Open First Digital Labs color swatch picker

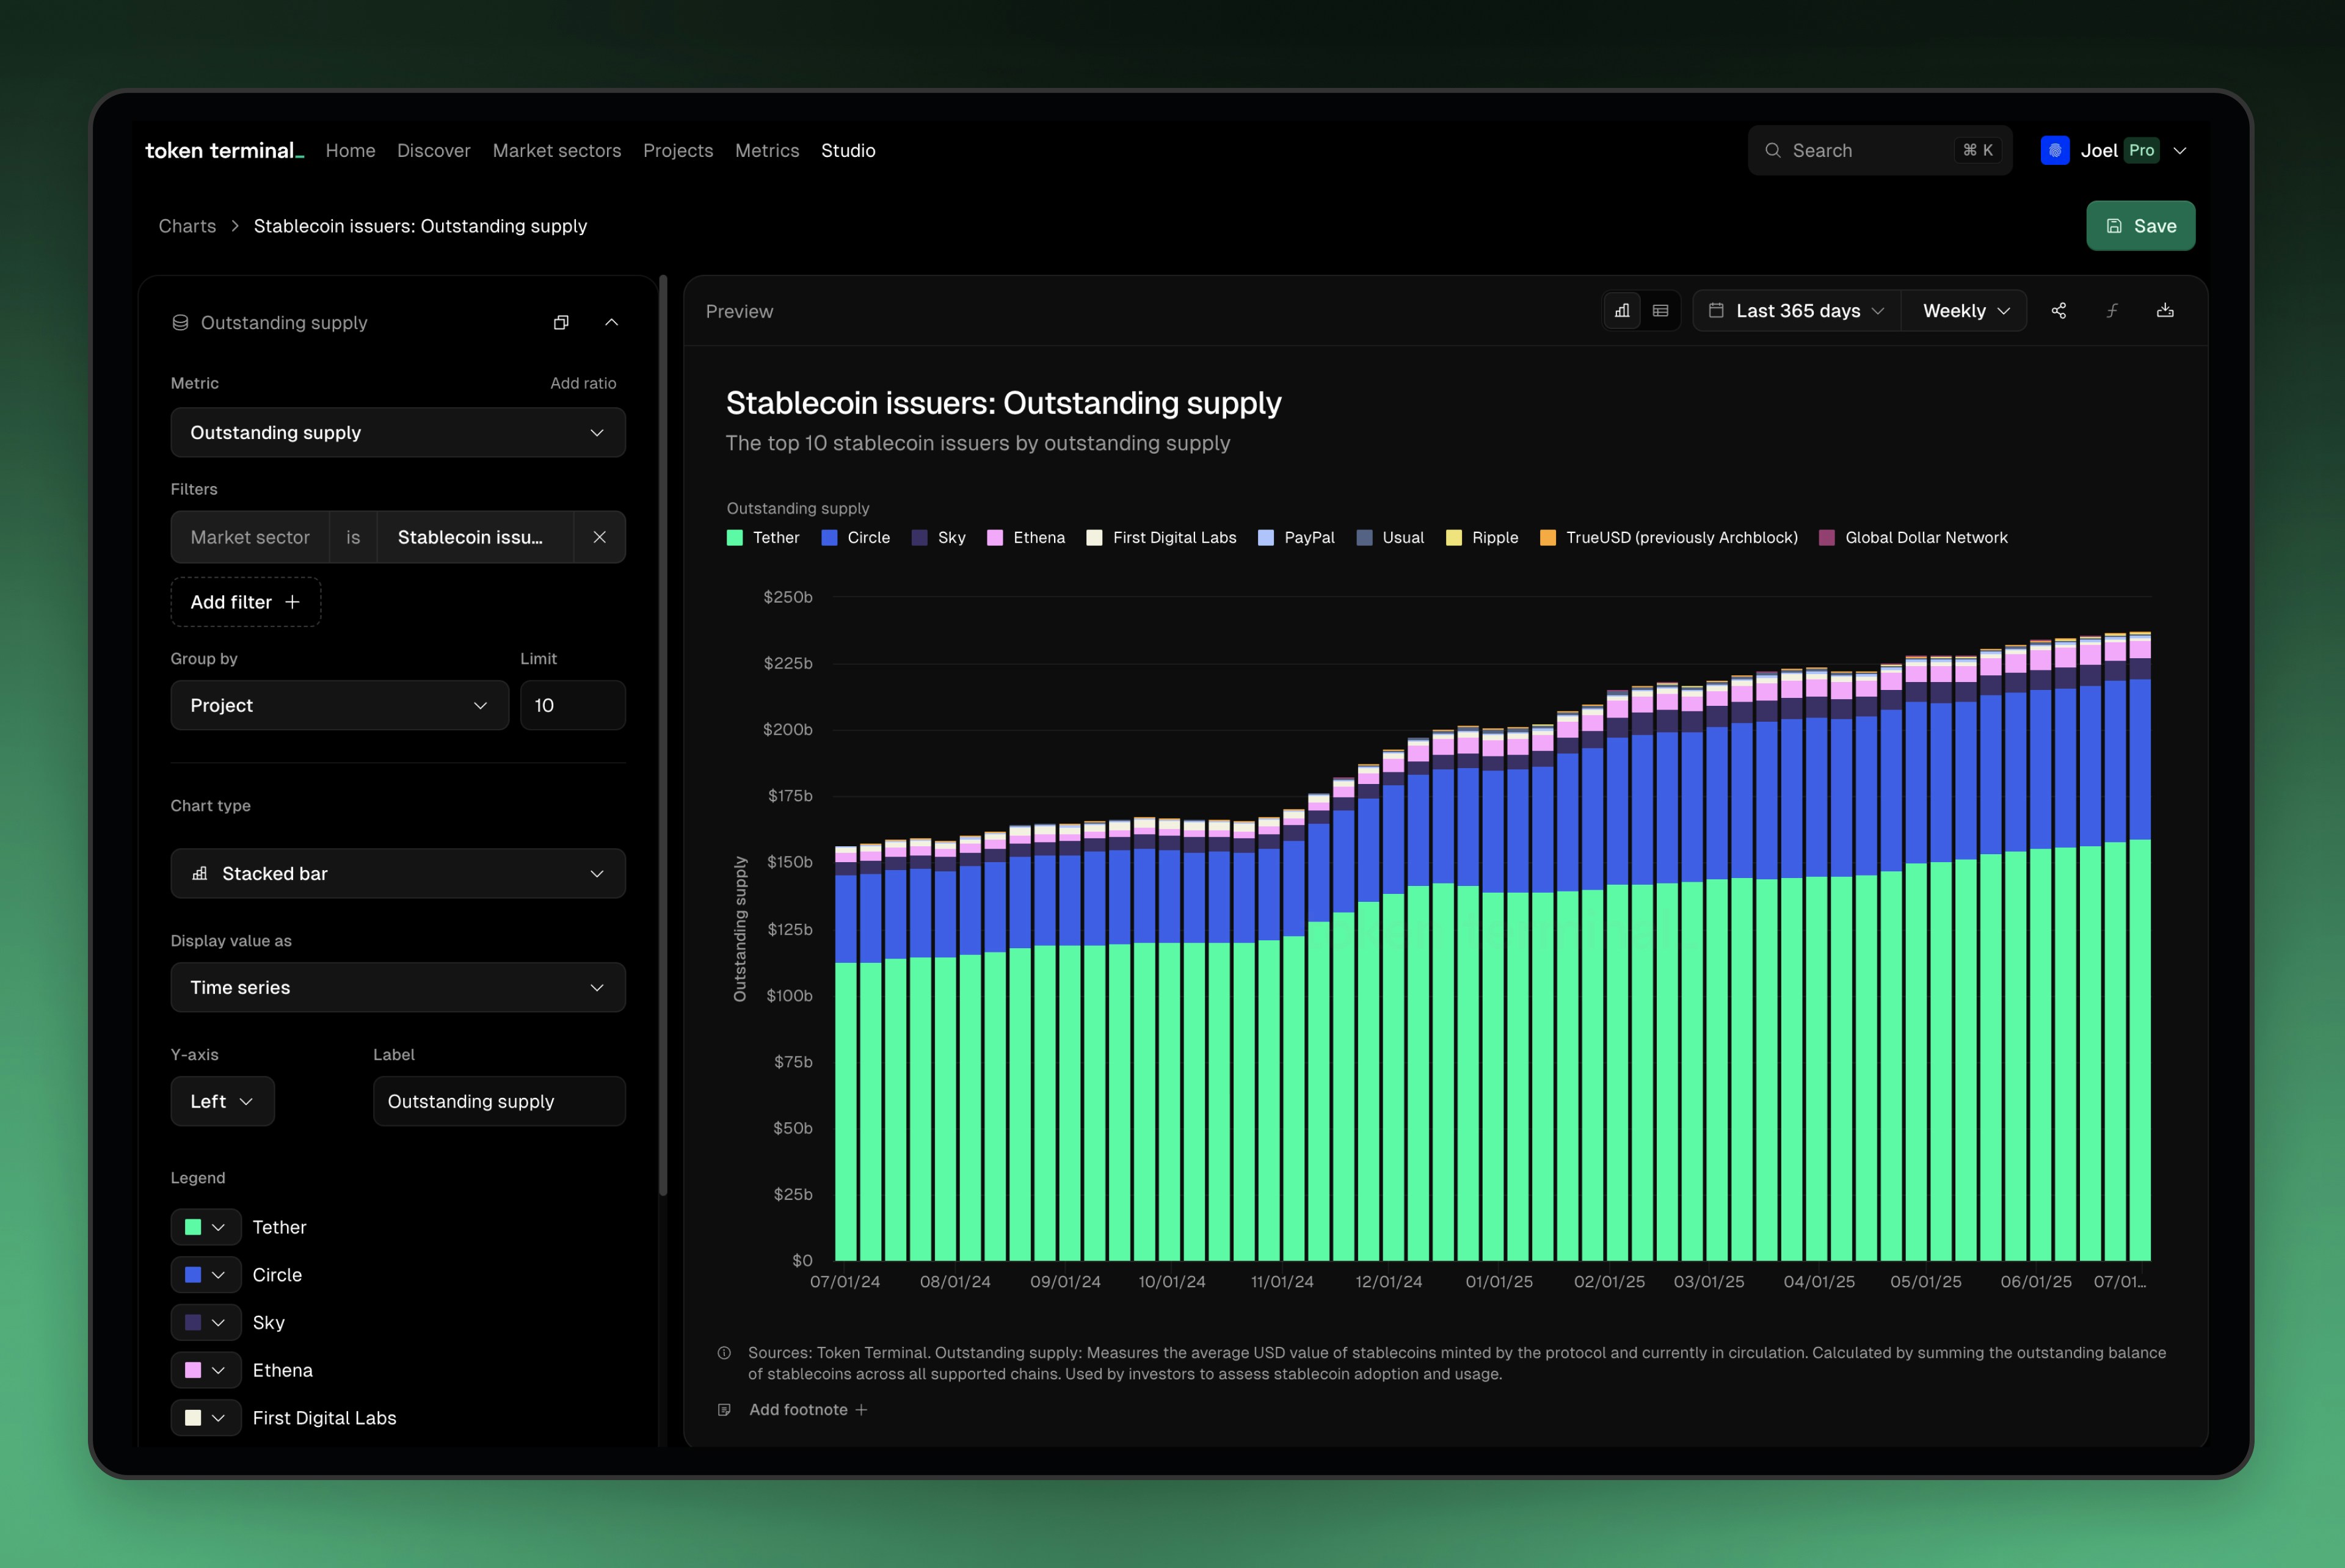[205, 1418]
